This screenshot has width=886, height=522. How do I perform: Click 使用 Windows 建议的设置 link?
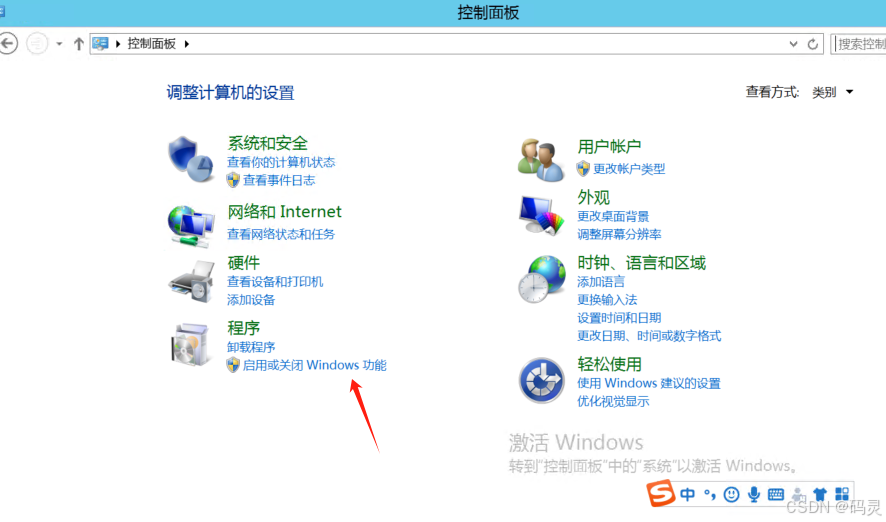click(x=649, y=383)
